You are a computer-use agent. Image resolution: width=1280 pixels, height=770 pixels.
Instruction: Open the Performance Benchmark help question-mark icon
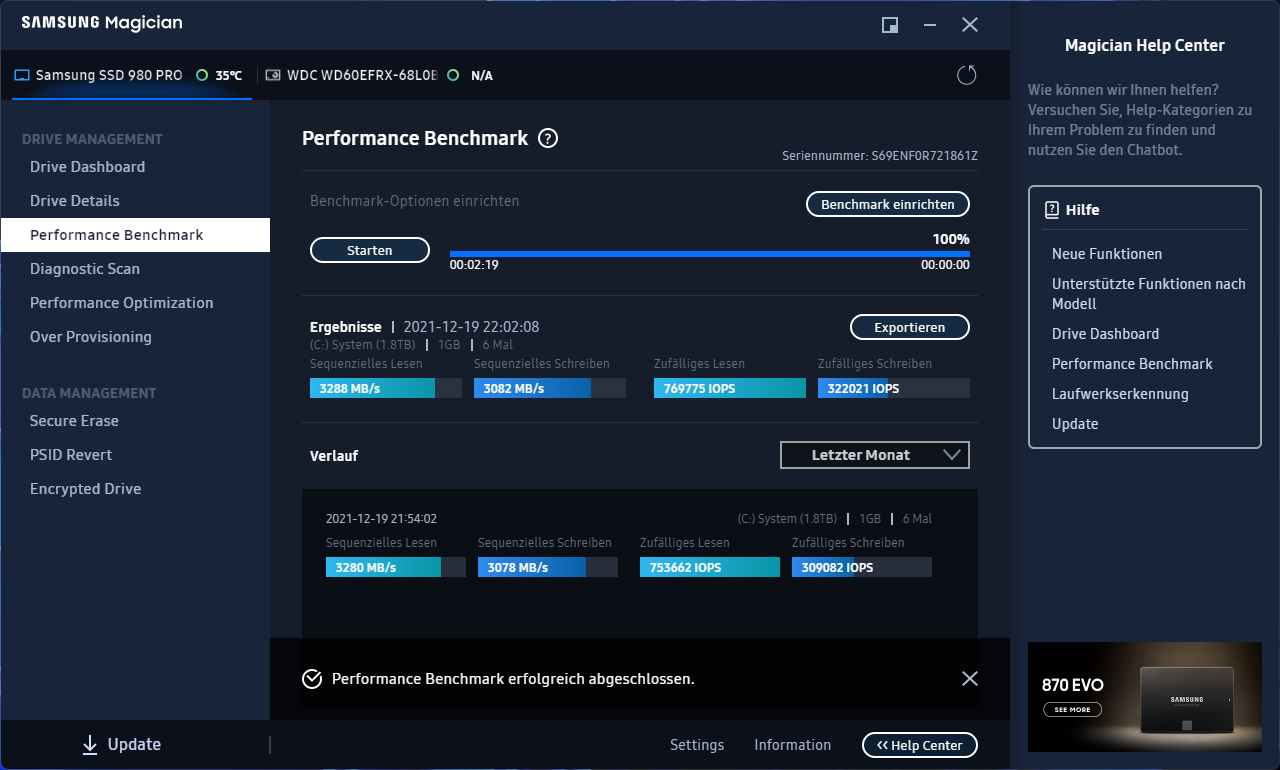click(548, 139)
